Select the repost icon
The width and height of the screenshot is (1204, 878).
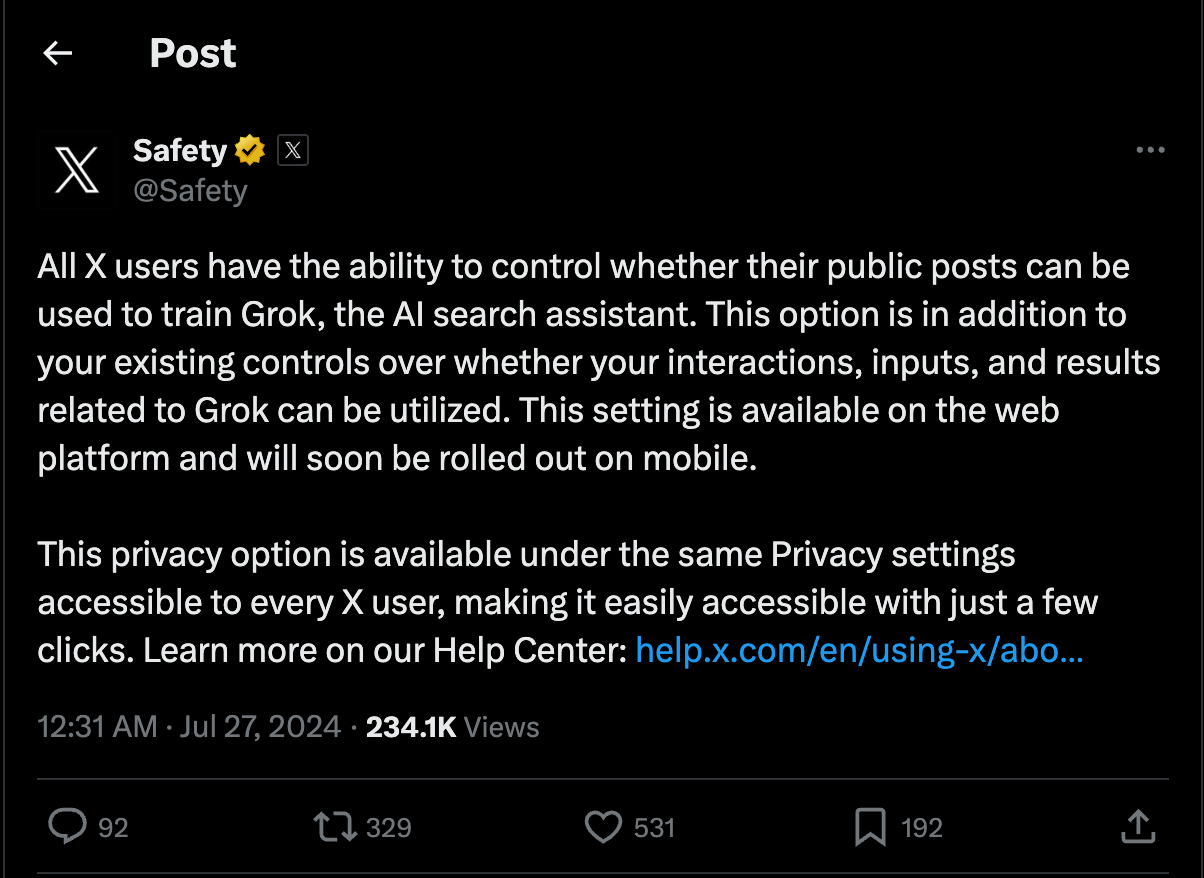338,827
